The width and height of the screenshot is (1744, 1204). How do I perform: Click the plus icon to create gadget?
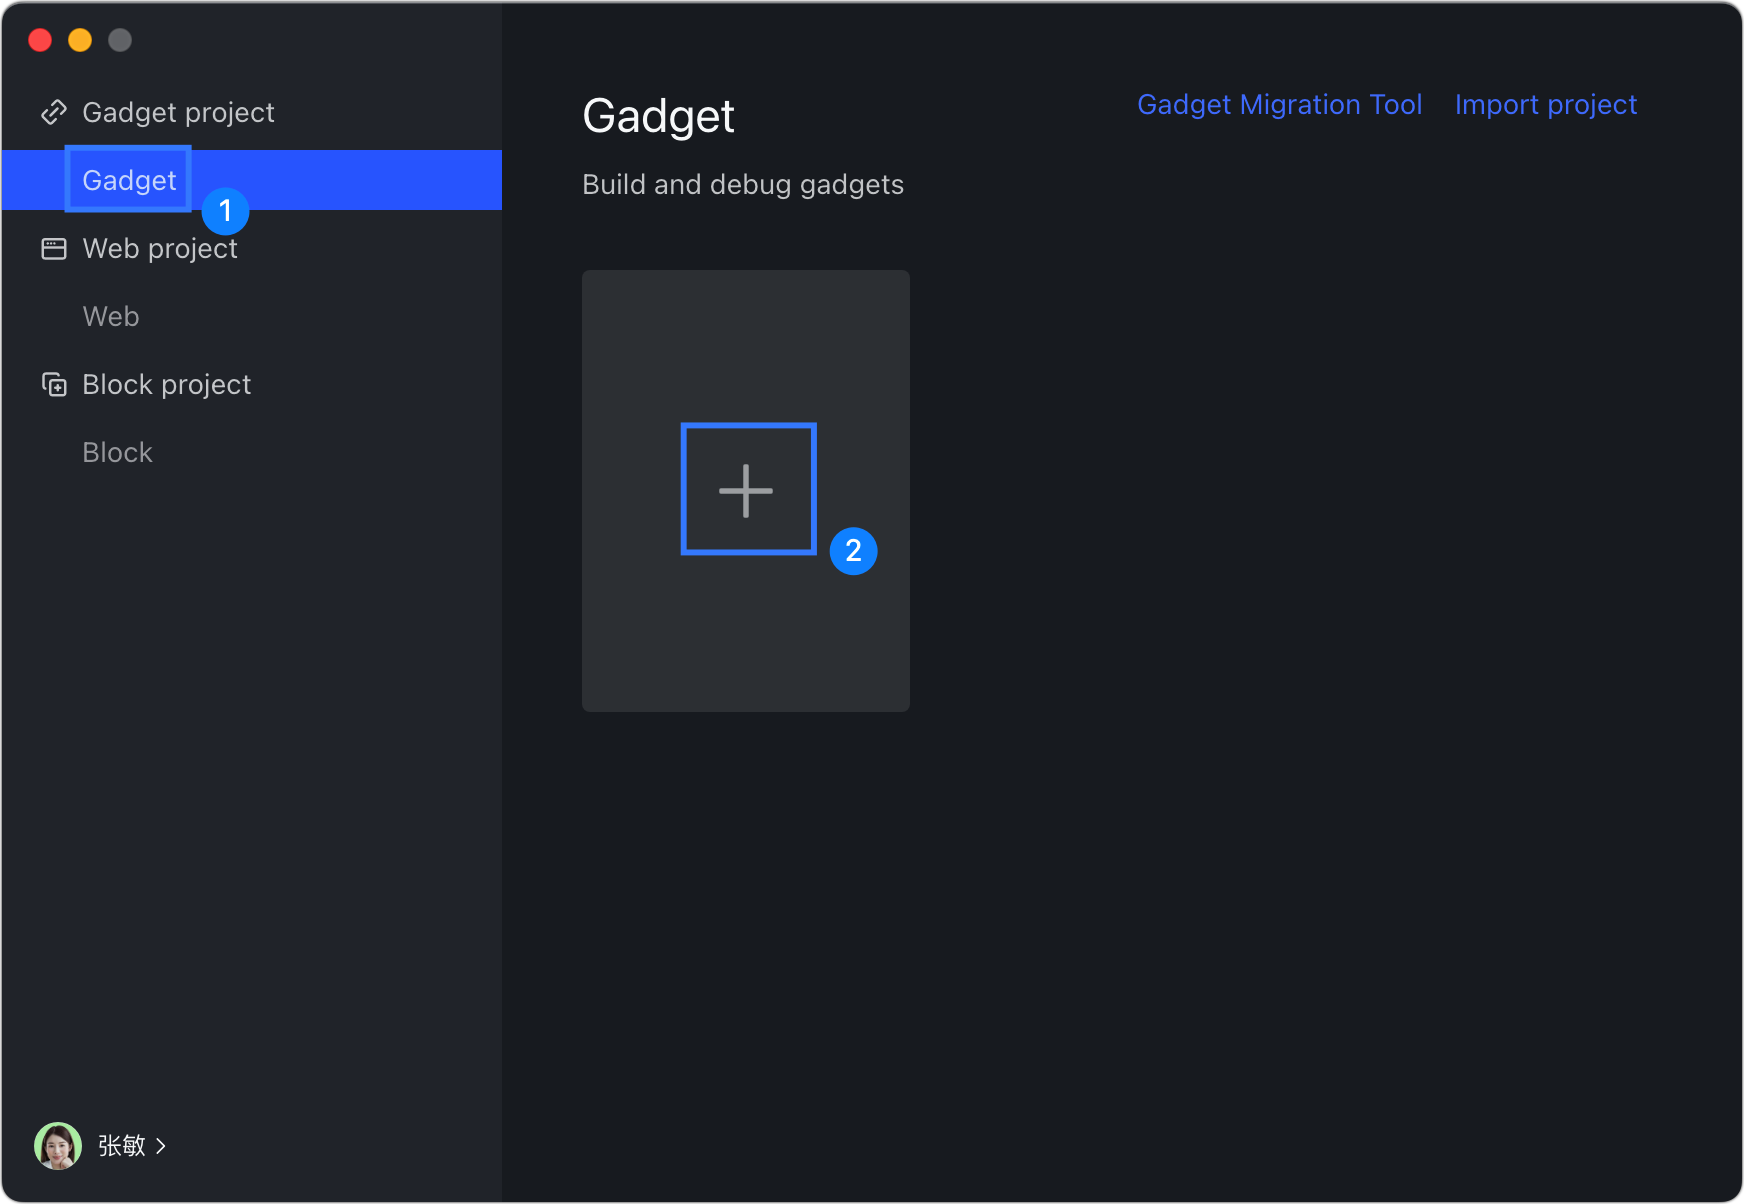click(x=746, y=490)
